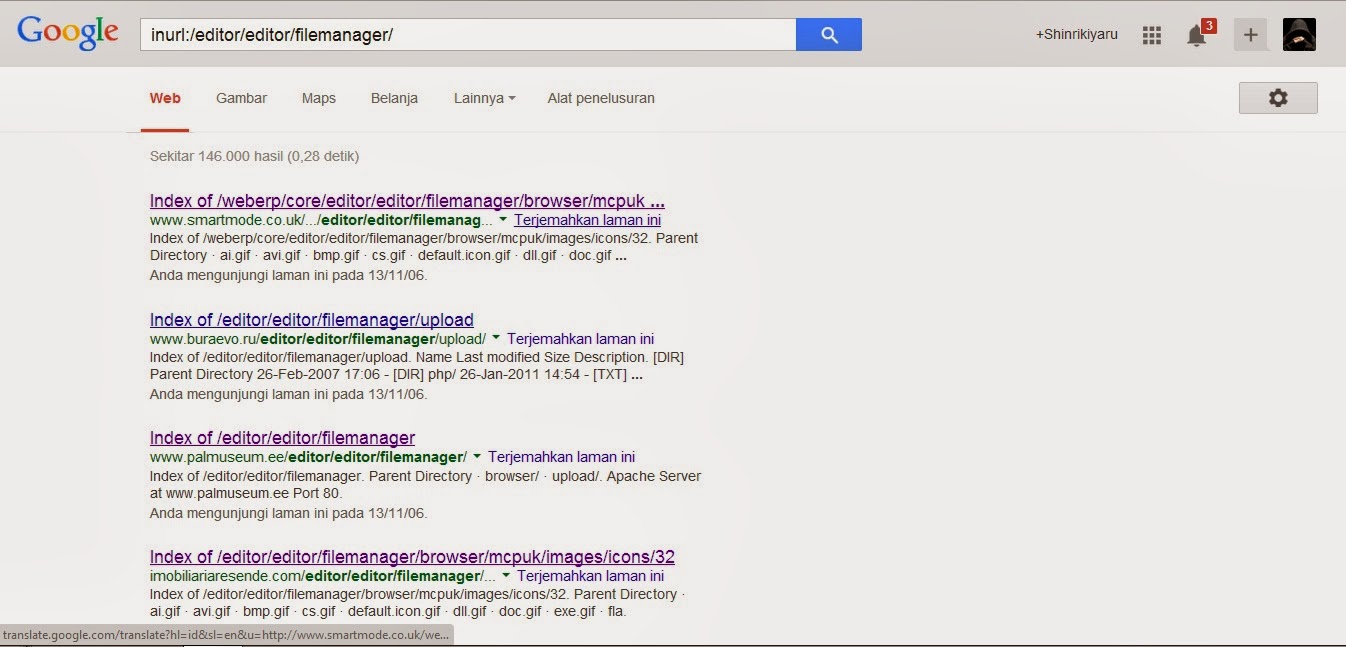1346x647 pixels.
Task: Open the notifications bell
Action: [x=1196, y=35]
